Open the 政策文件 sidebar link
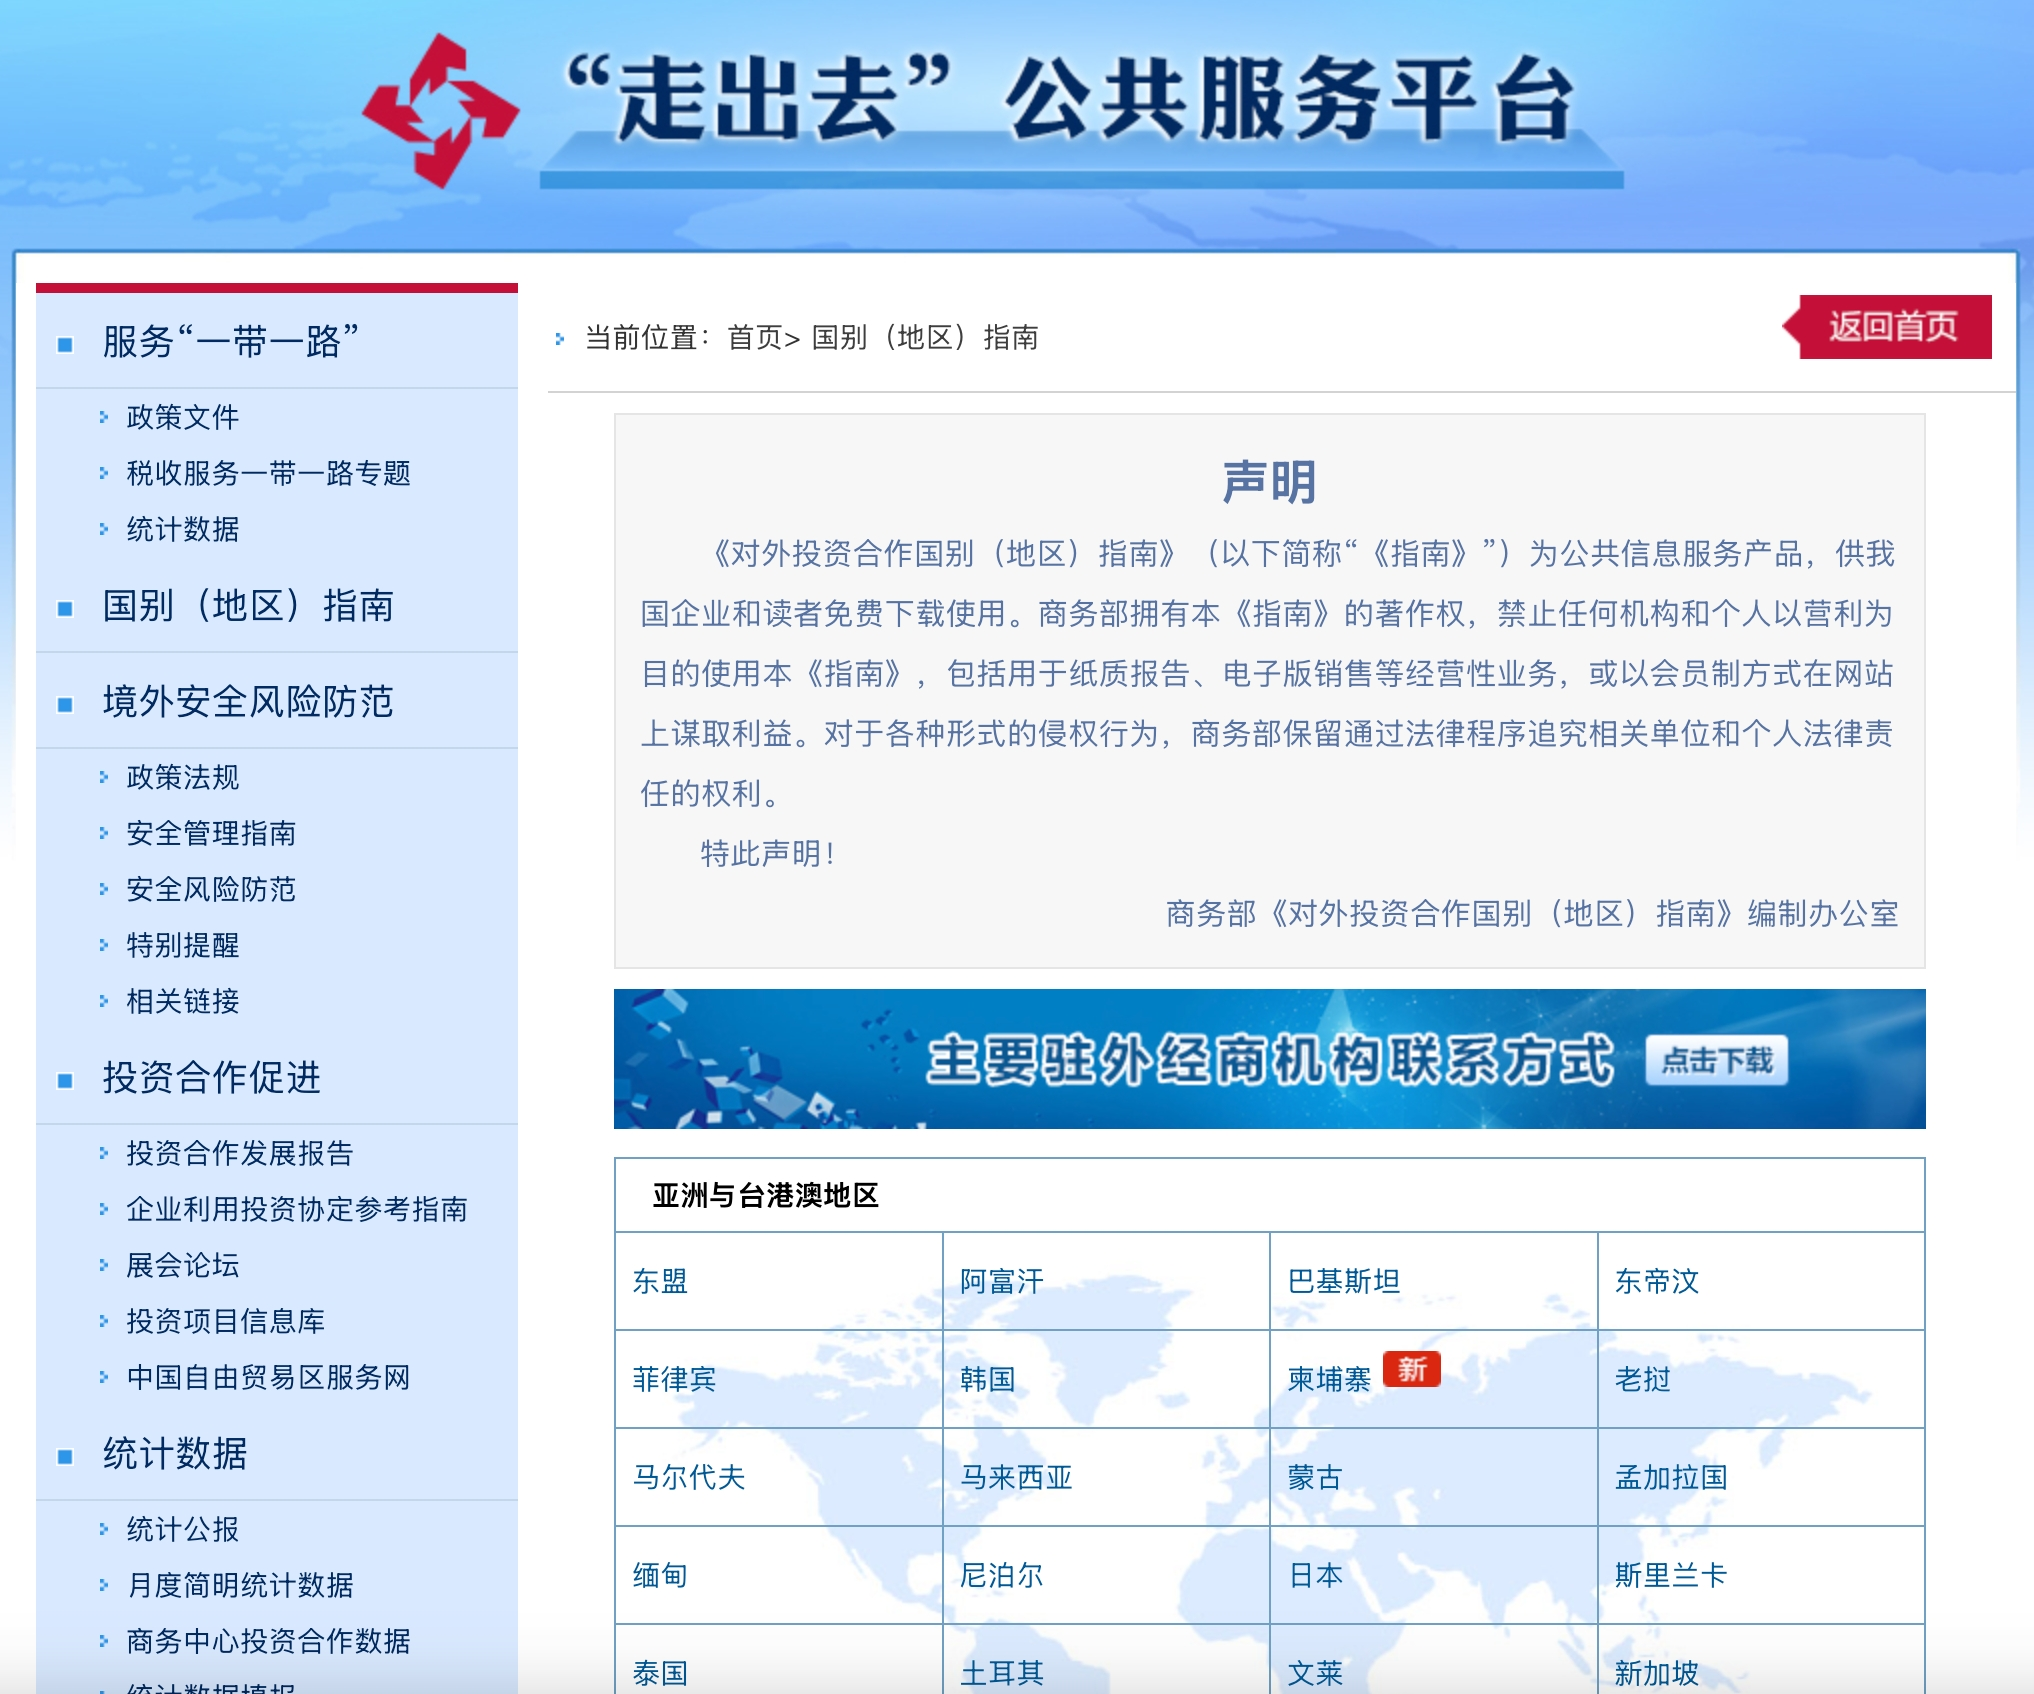The image size is (2034, 1694). pyautogui.click(x=183, y=417)
